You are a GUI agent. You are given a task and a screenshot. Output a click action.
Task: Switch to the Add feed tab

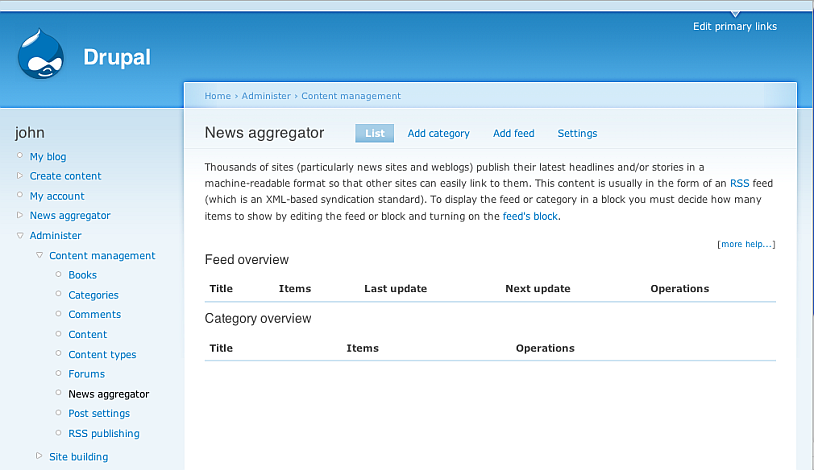513,133
